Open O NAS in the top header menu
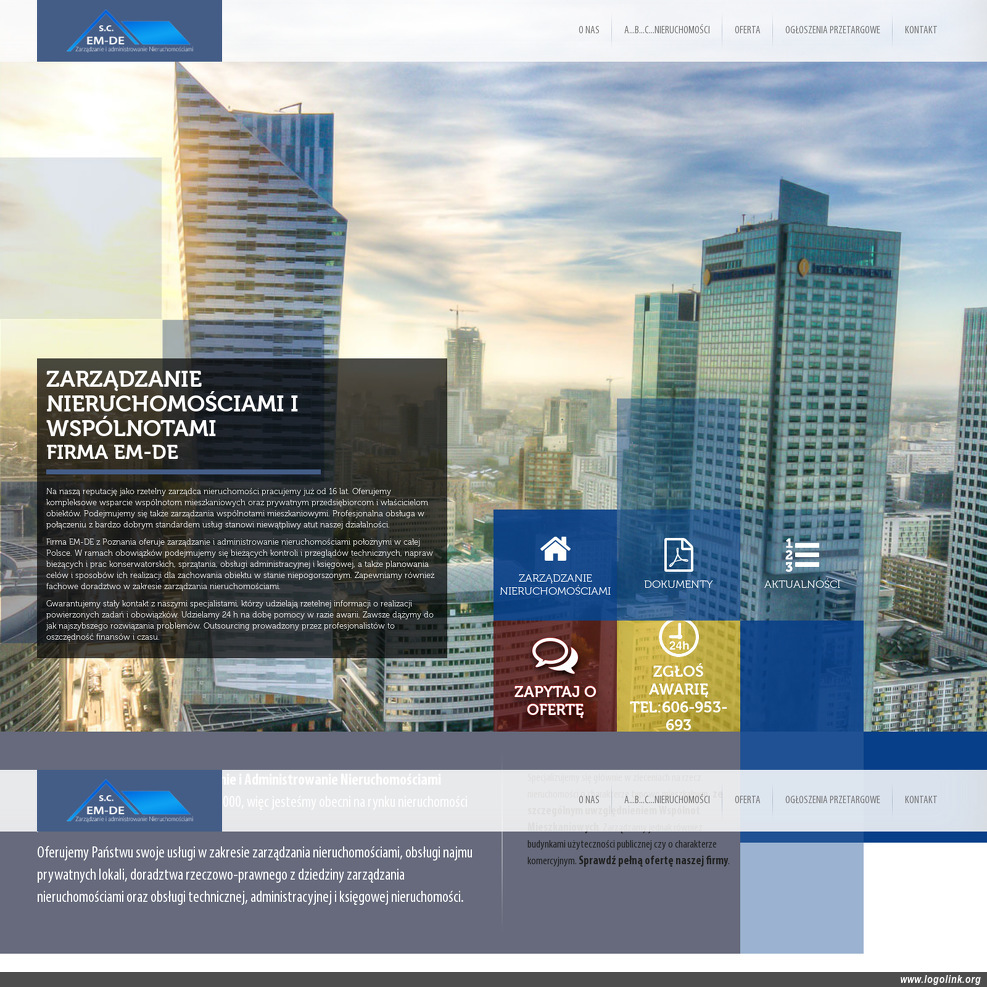This screenshot has width=987, height=987. point(589,30)
